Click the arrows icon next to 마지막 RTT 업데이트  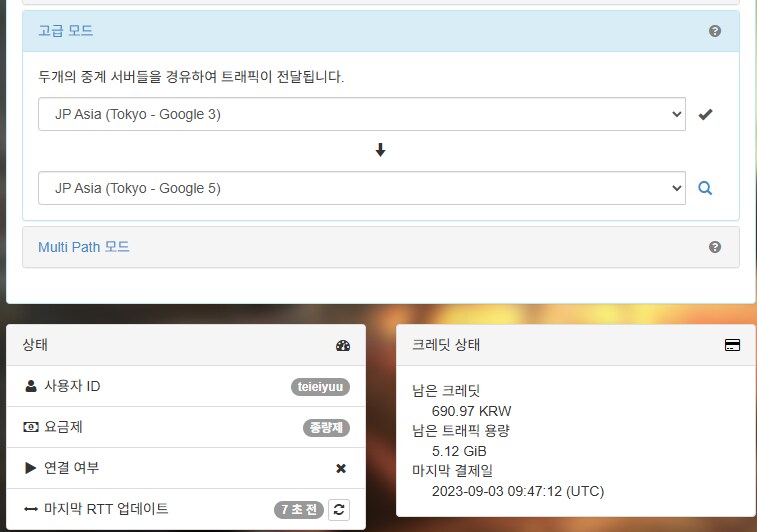click(x=31, y=509)
